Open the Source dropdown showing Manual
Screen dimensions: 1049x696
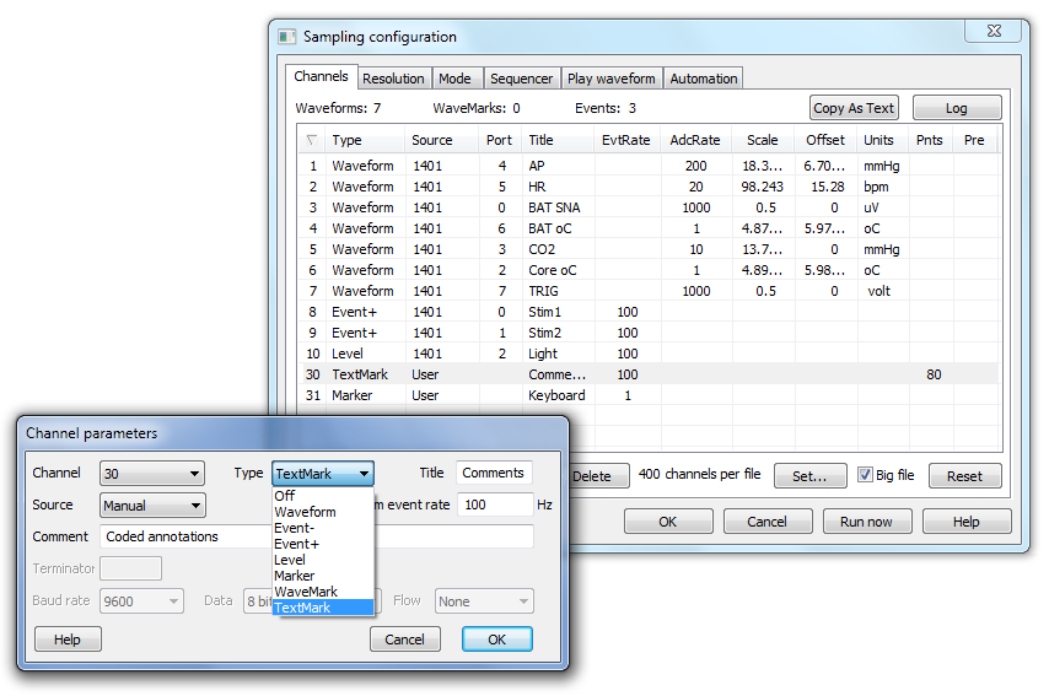(152, 505)
